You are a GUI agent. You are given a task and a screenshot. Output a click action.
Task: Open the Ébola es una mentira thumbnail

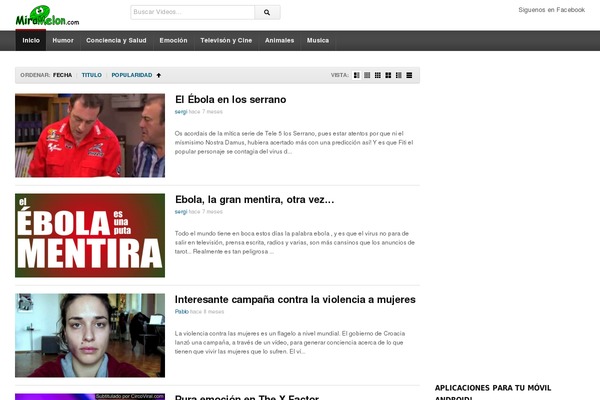pos(90,235)
